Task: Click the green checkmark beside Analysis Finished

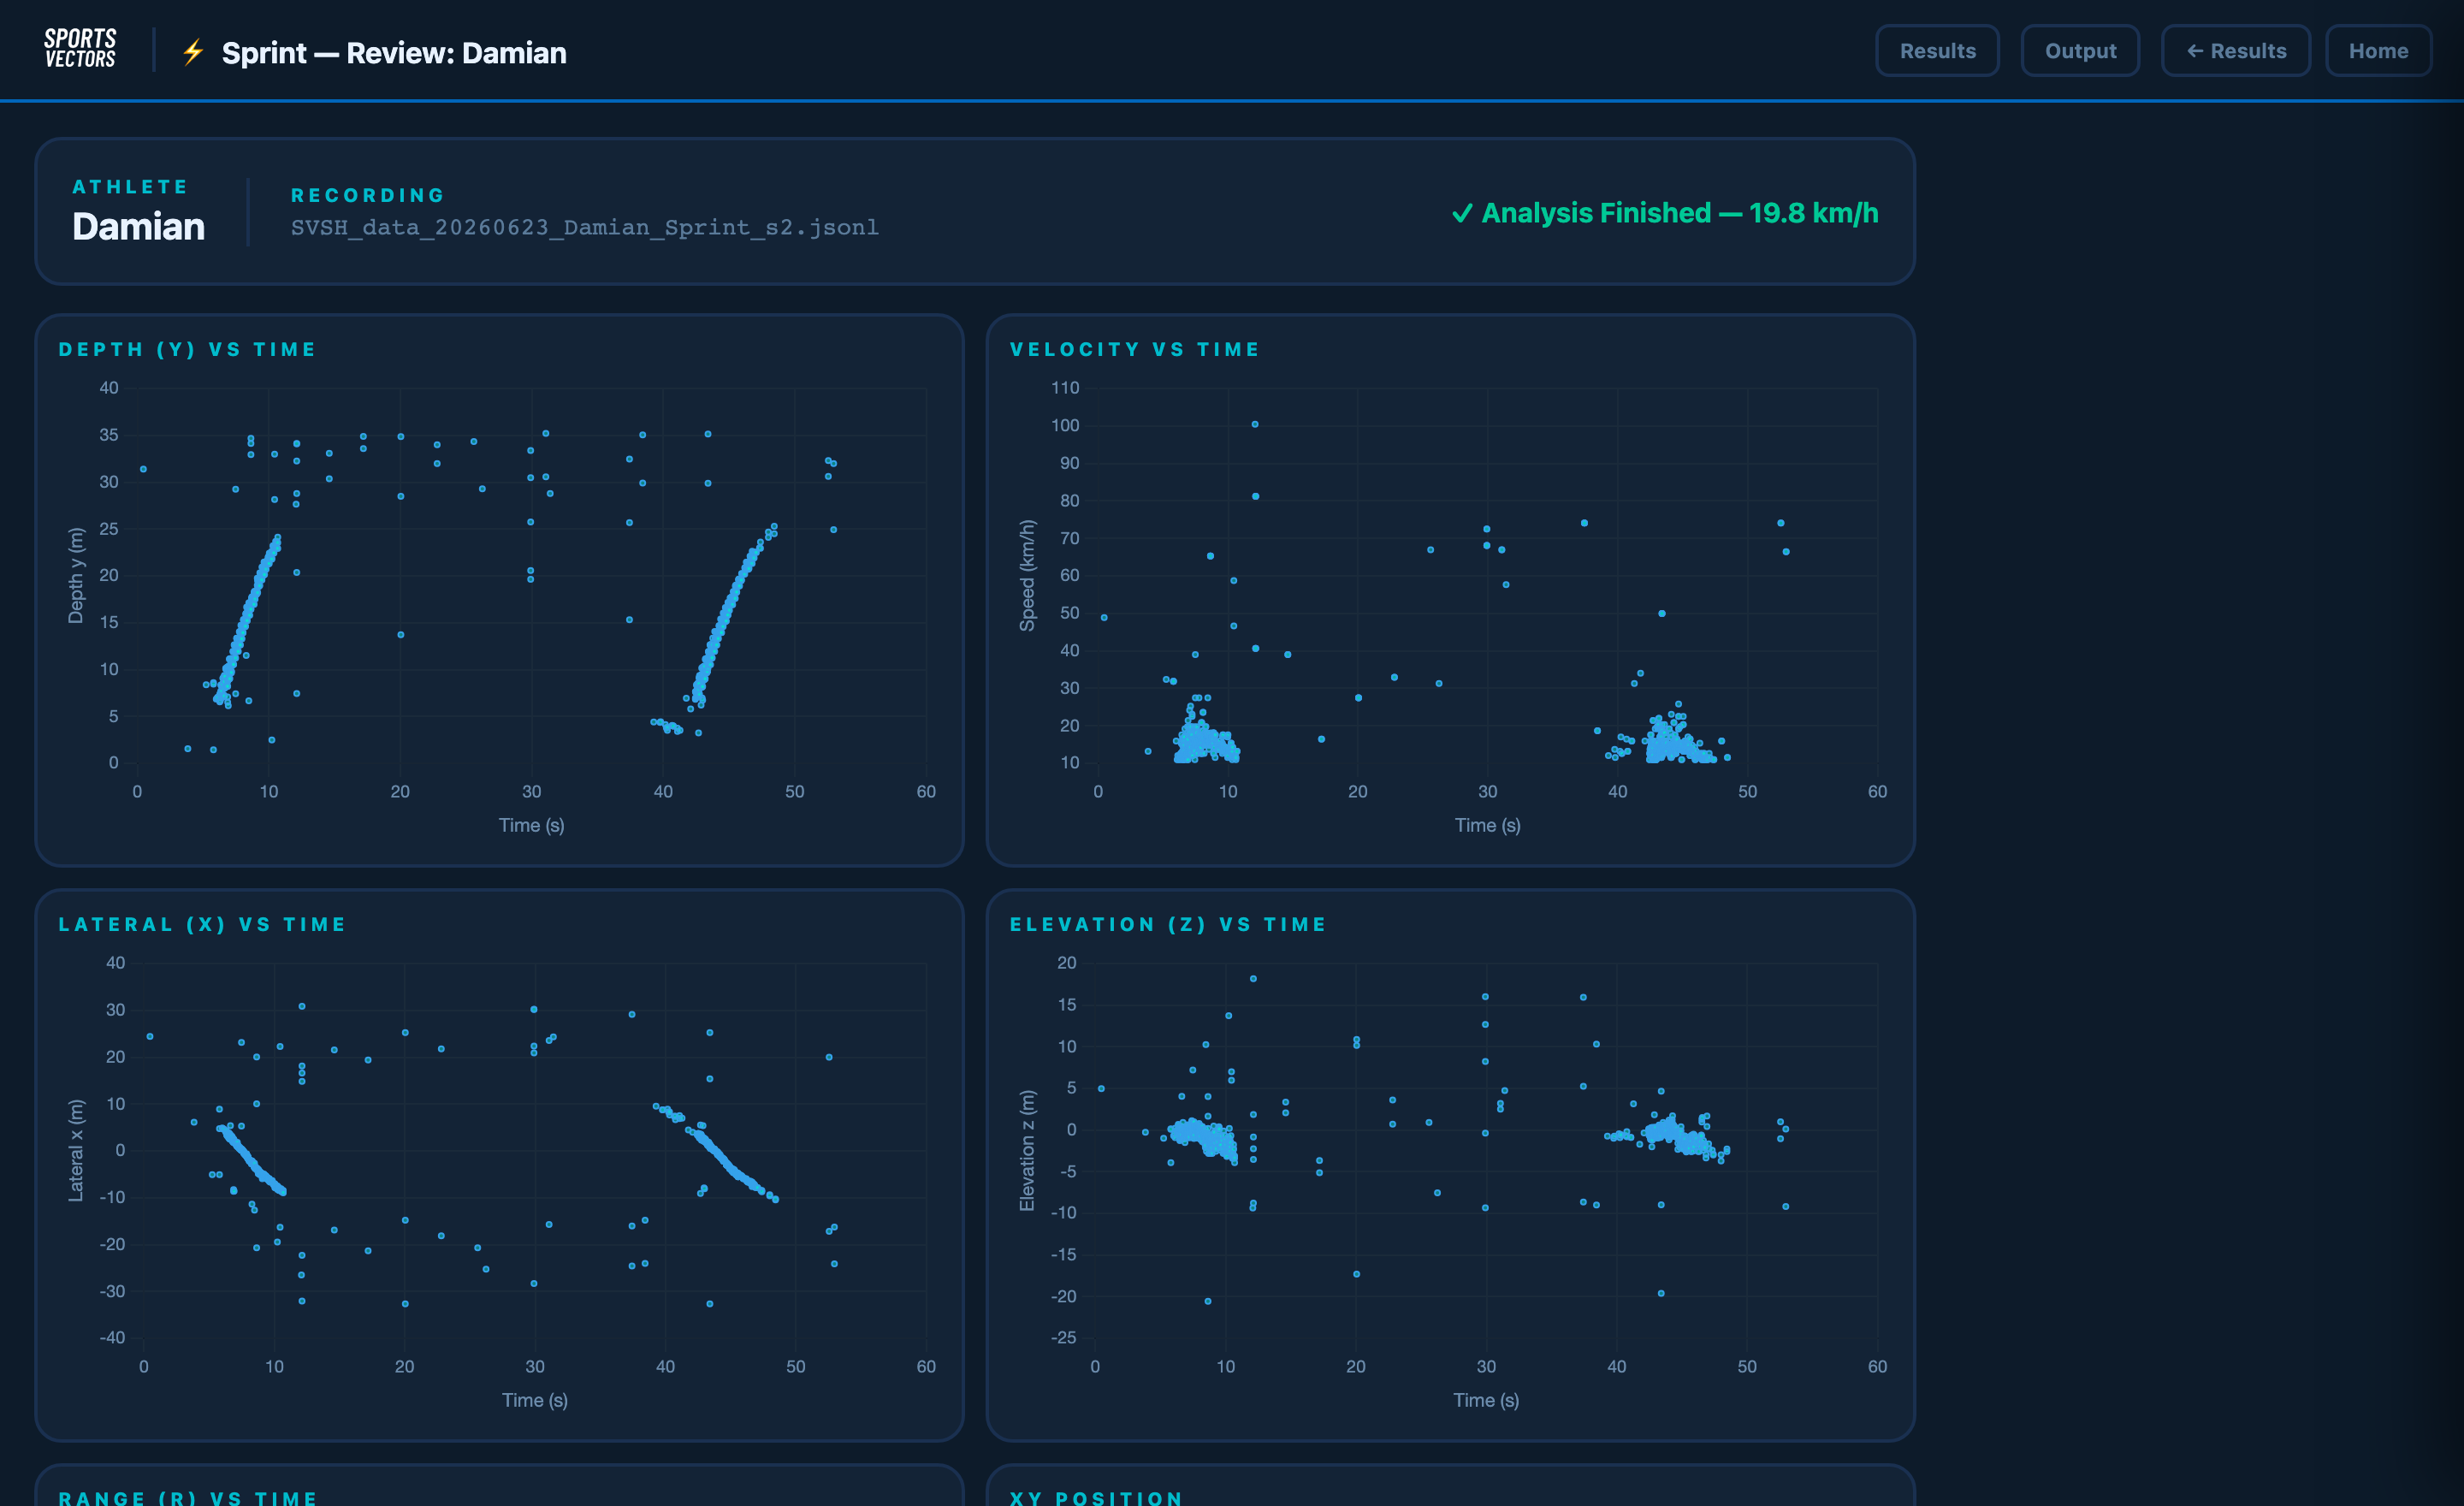Action: (1462, 213)
